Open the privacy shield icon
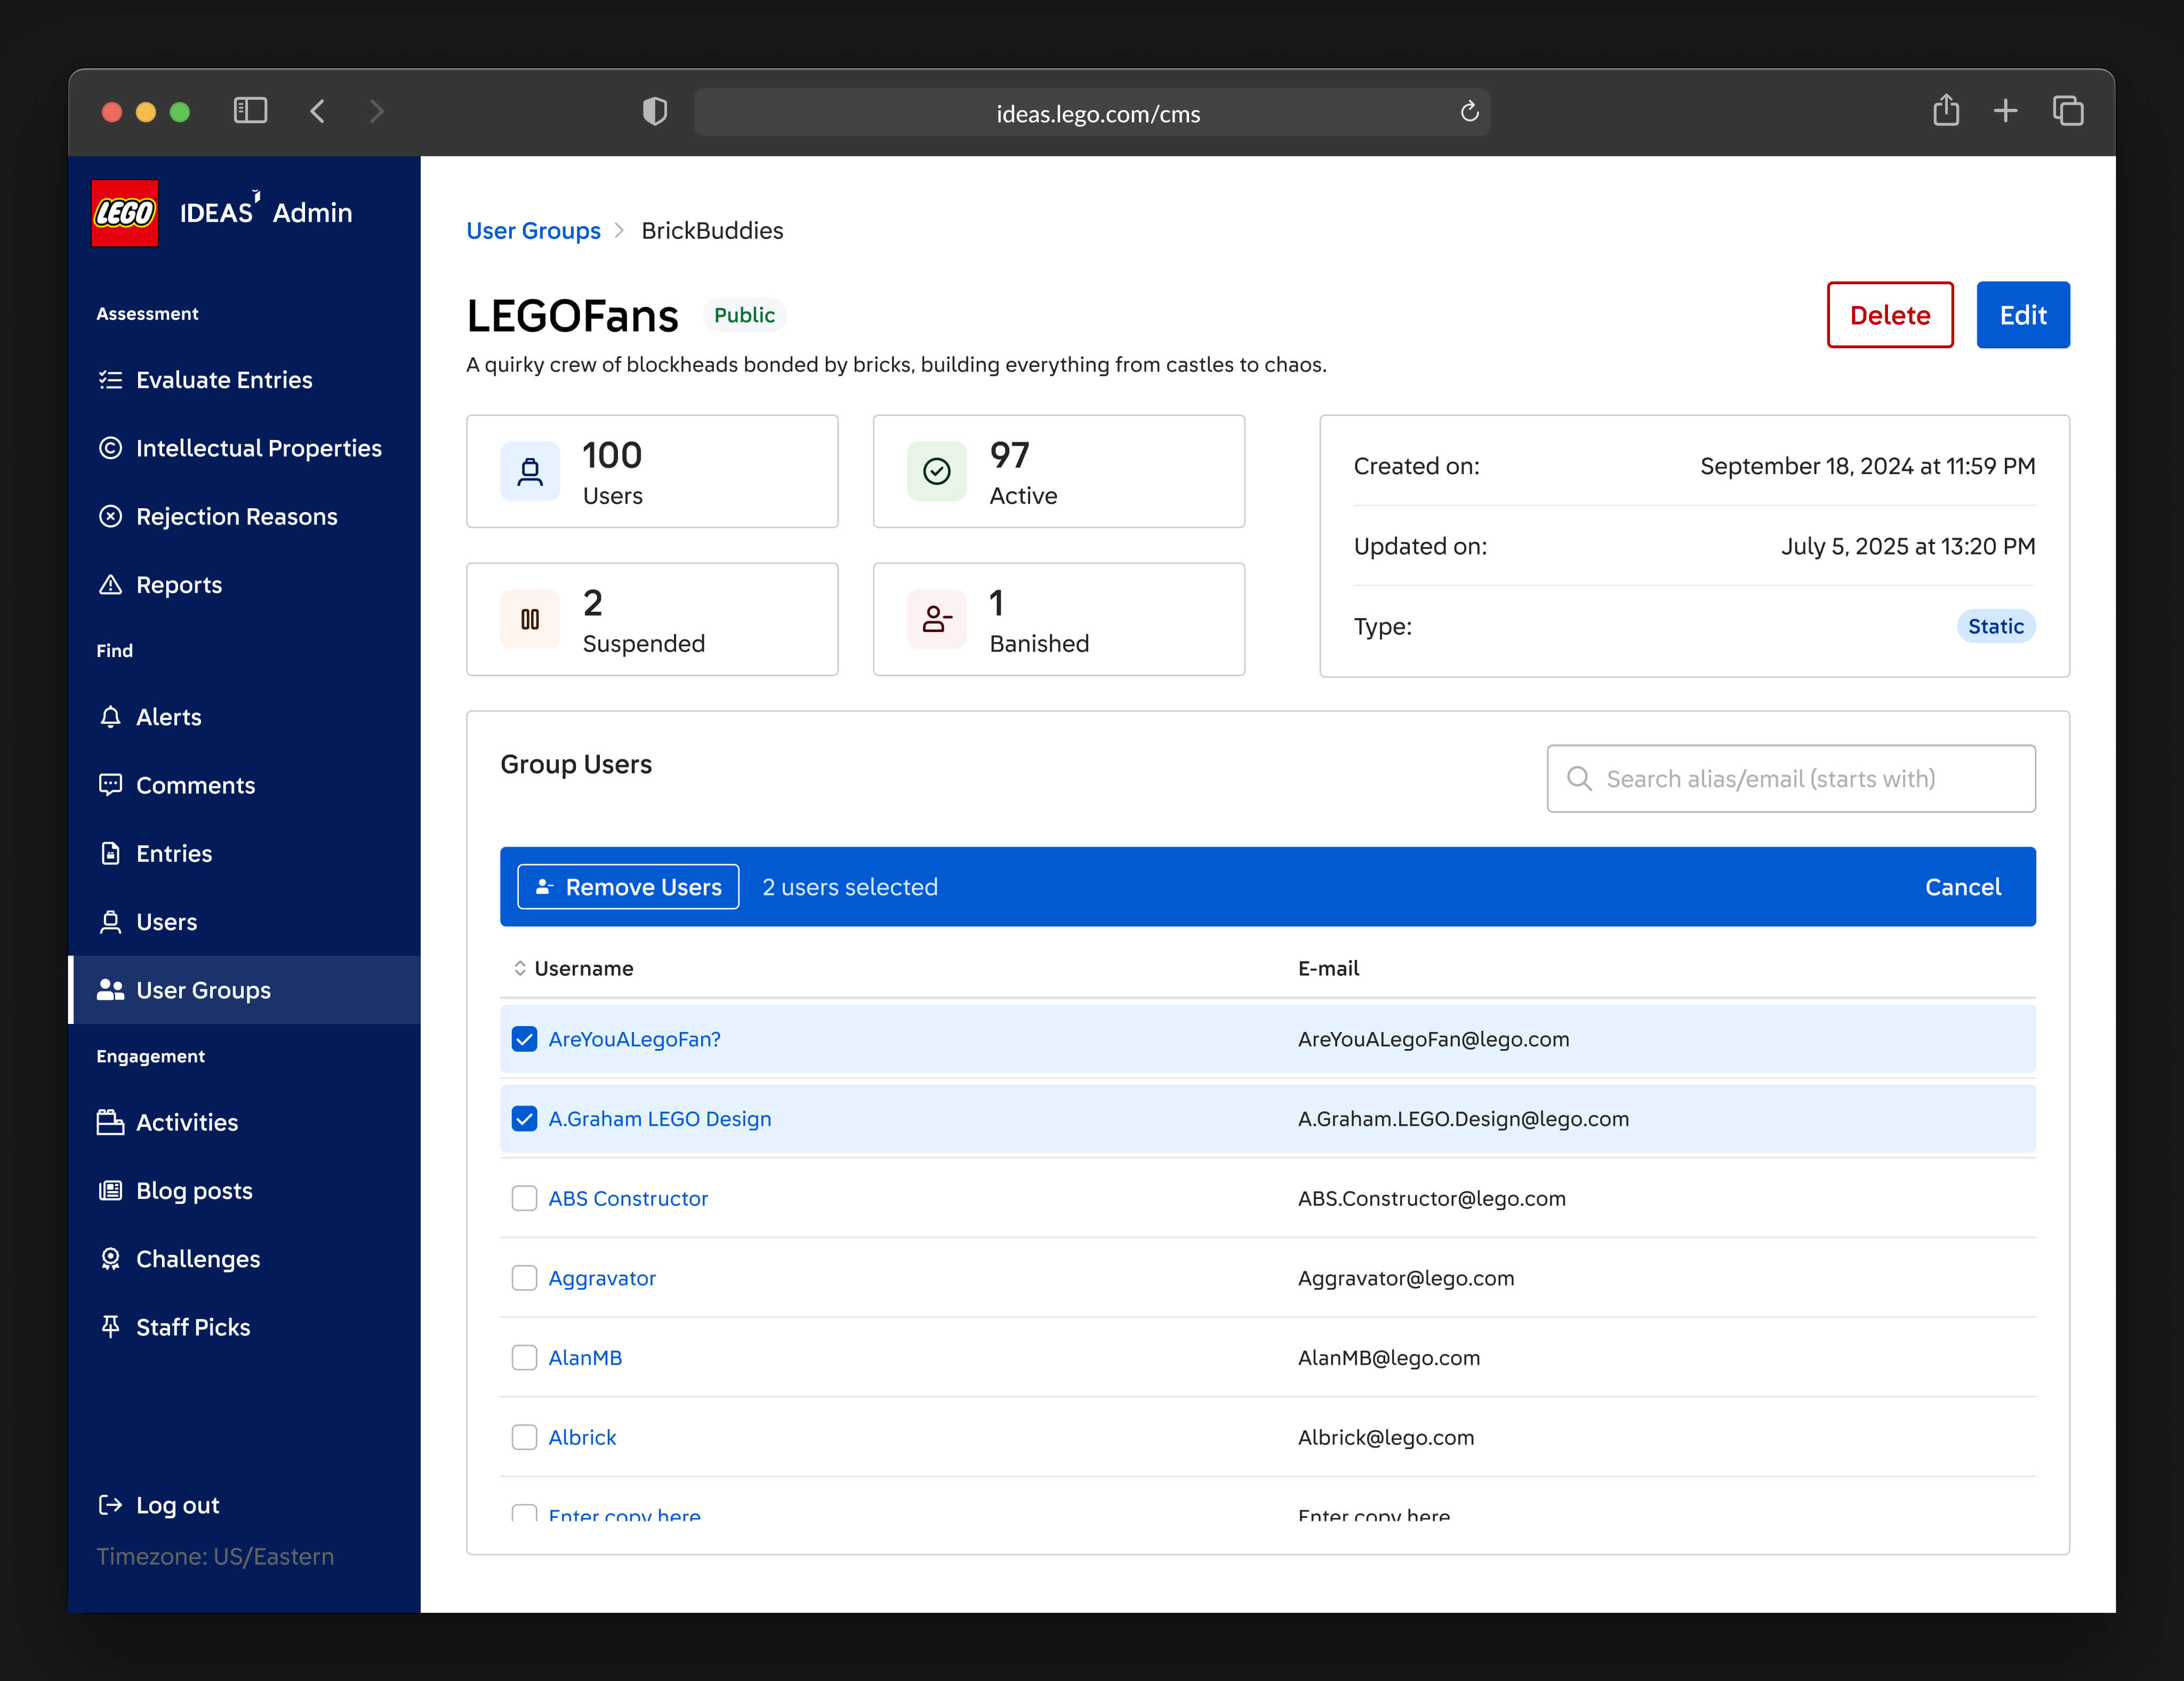The image size is (2184, 1681). click(x=655, y=111)
